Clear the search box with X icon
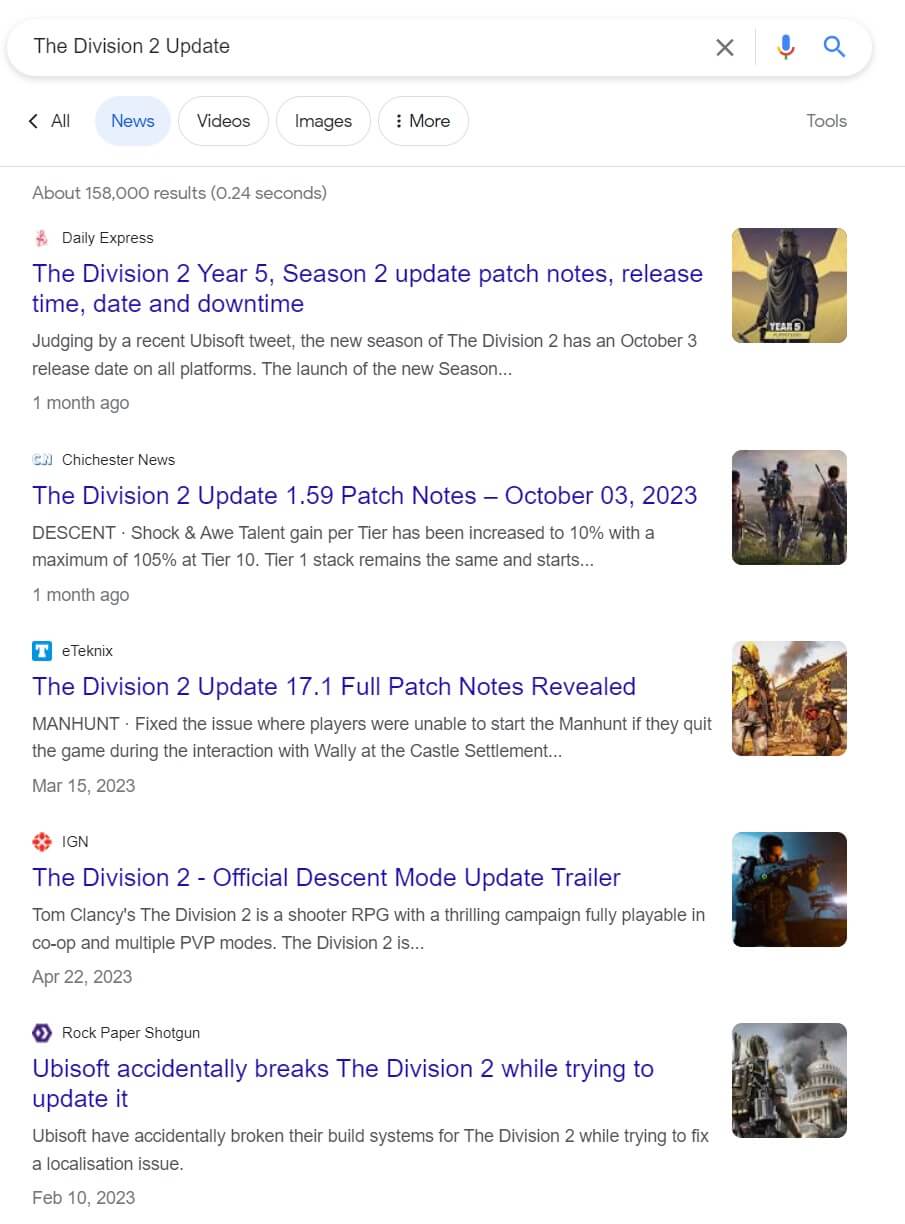Image resolution: width=905 pixels, height=1224 pixels. tap(725, 47)
